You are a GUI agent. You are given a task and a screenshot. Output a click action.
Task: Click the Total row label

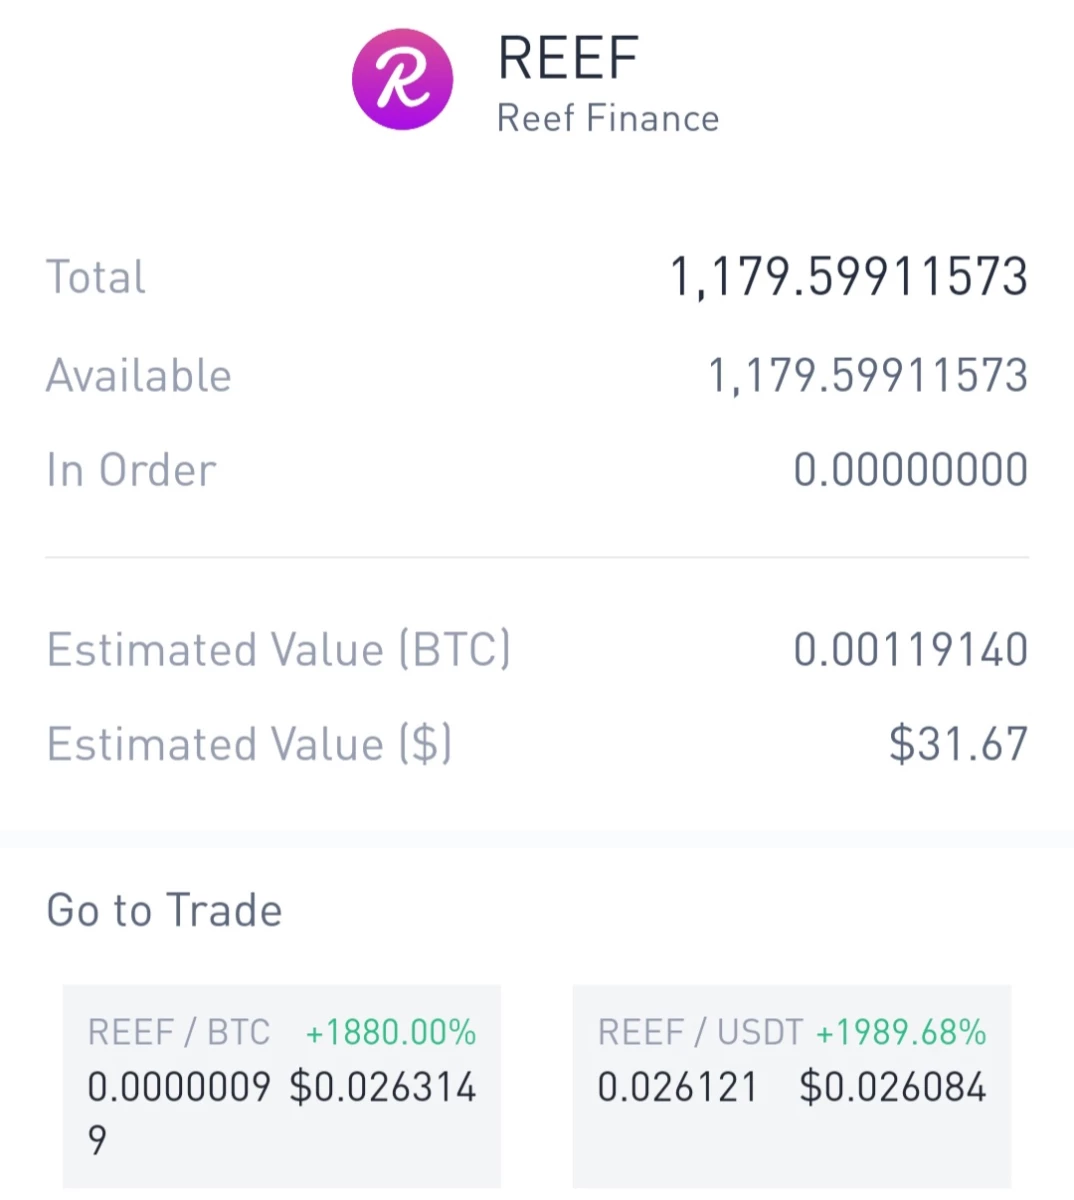click(x=96, y=277)
